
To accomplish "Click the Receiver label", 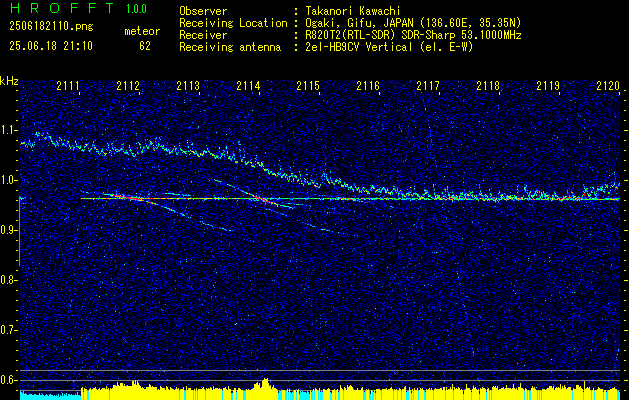I will pos(203,35).
